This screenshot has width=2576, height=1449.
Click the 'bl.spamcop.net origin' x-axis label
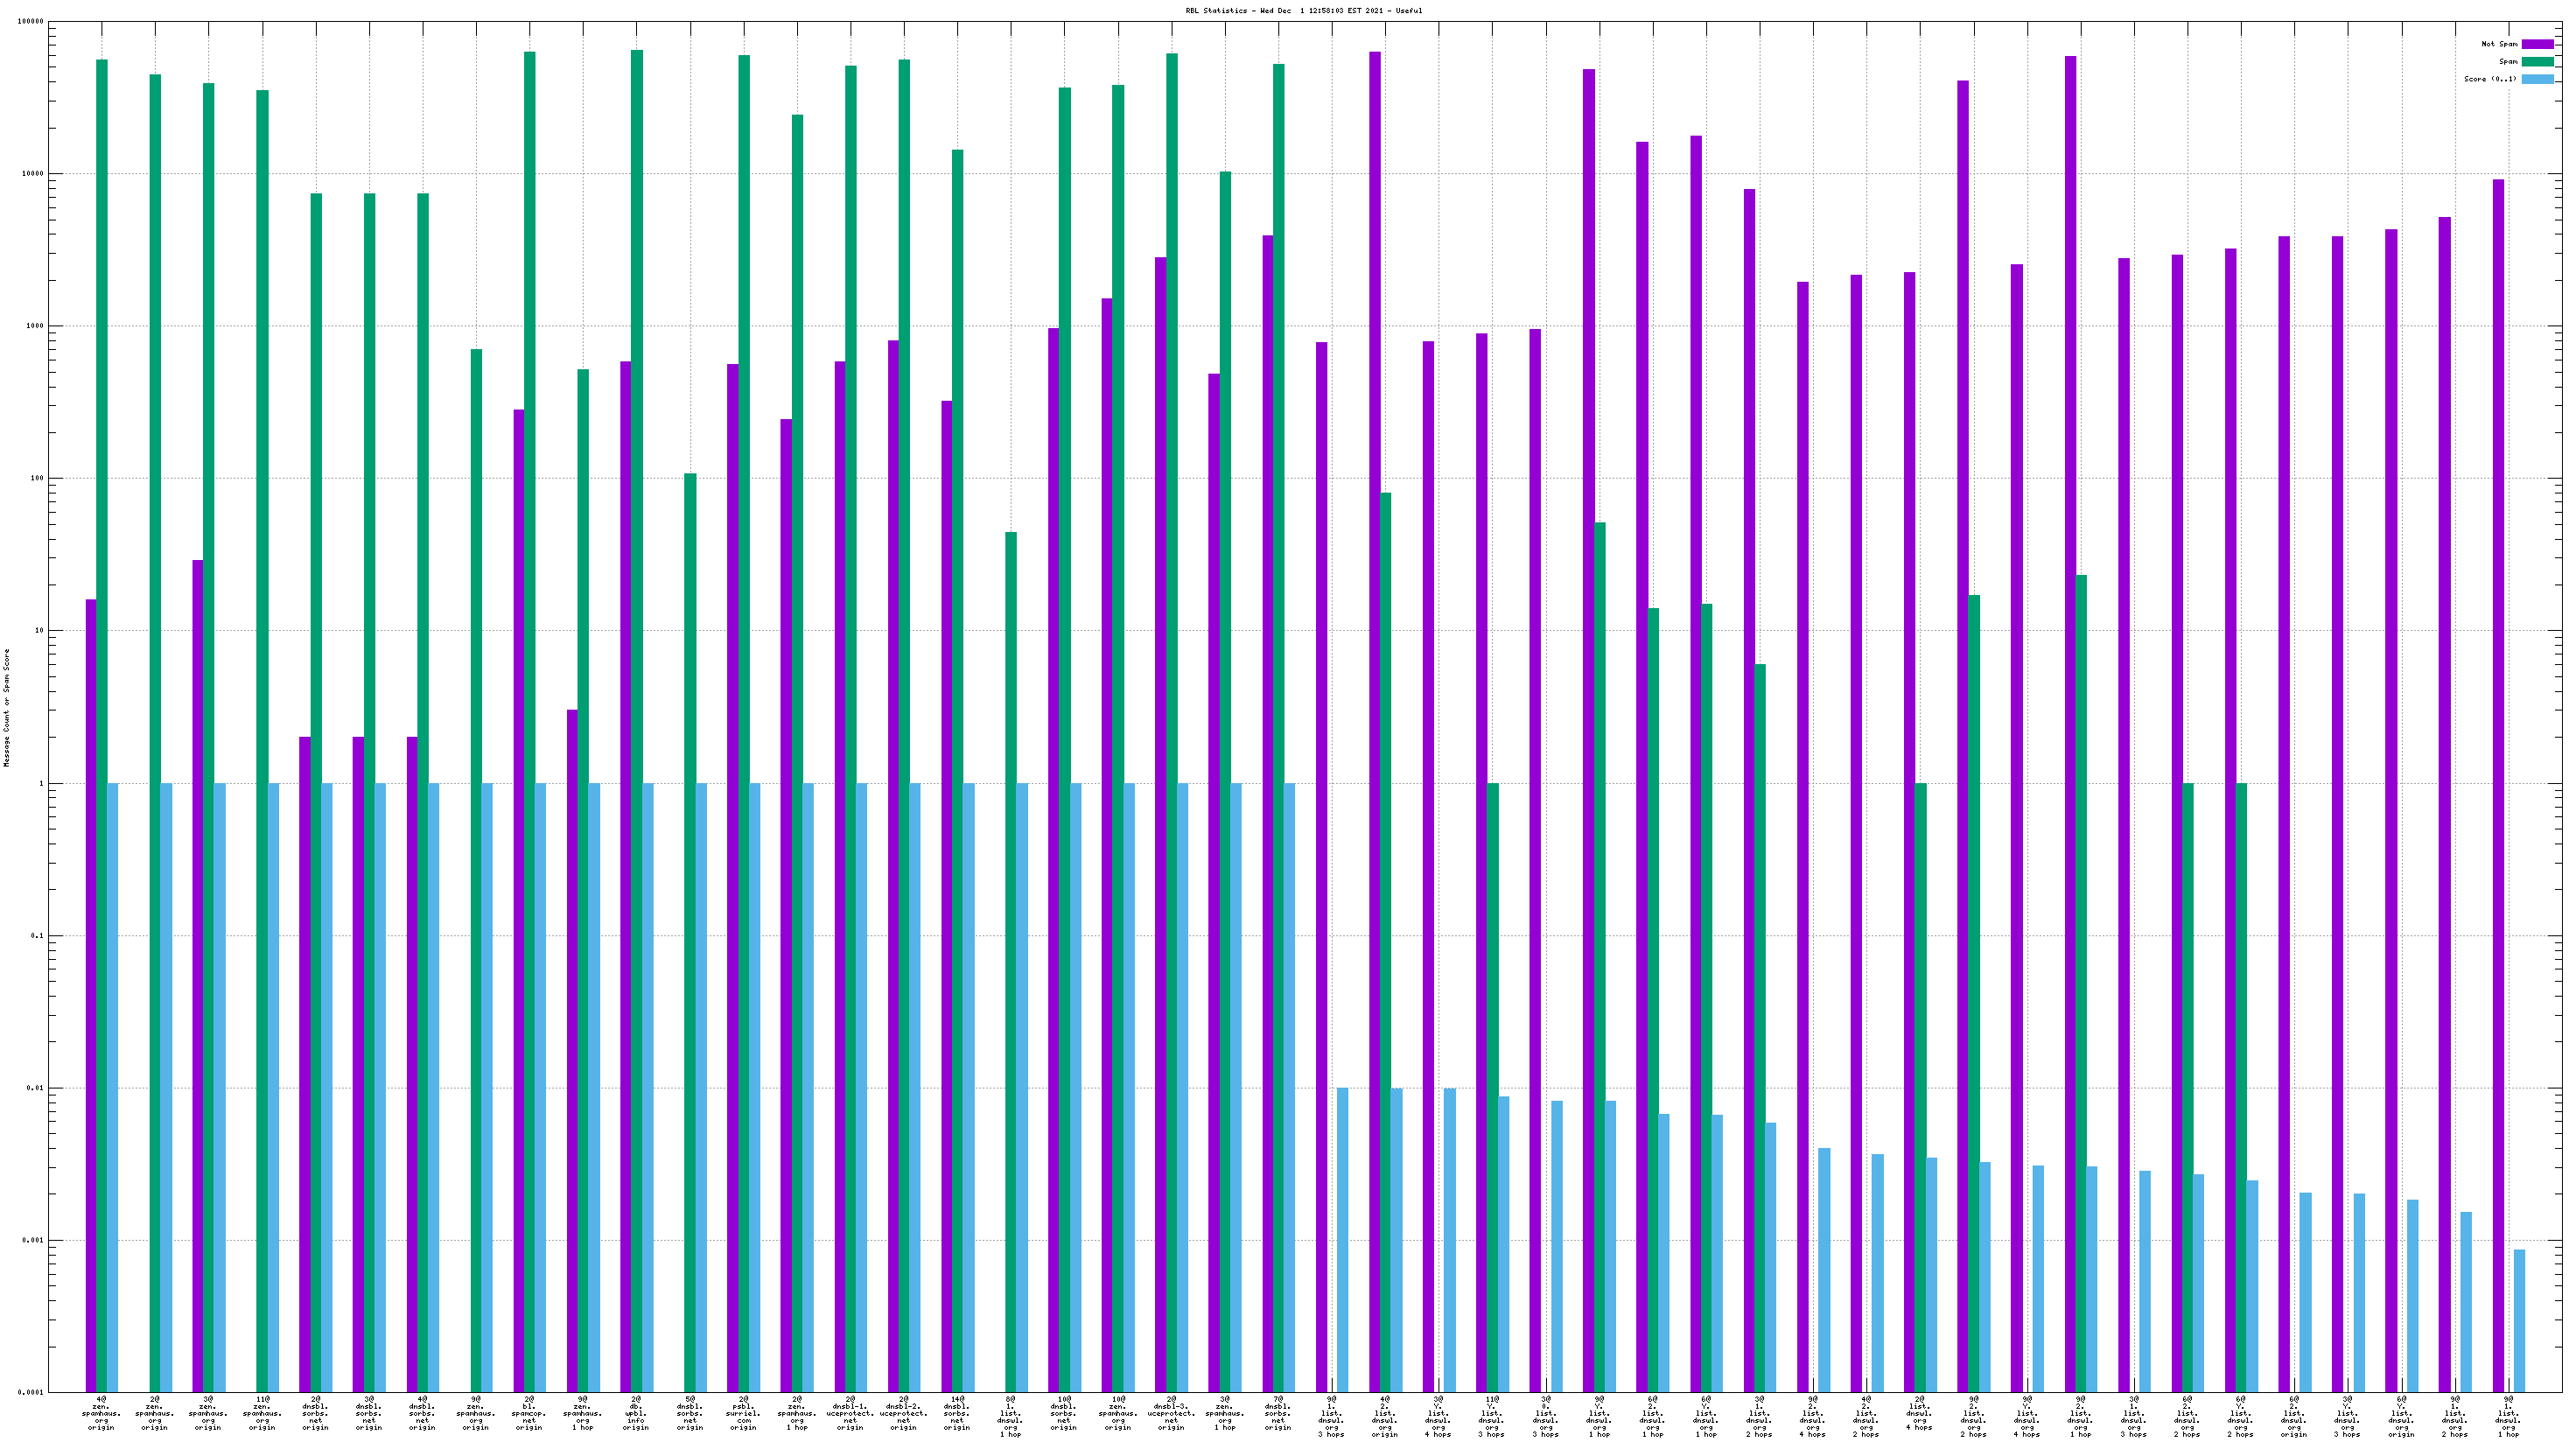tap(529, 1413)
